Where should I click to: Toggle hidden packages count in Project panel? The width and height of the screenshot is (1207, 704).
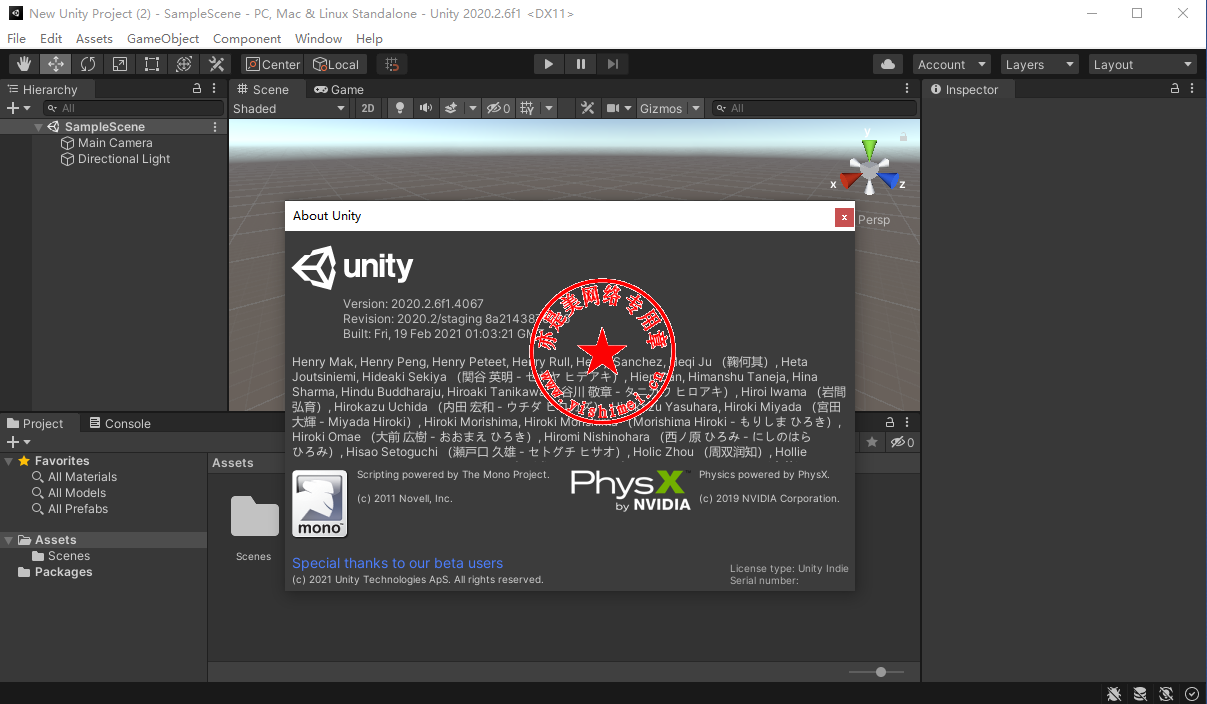click(x=903, y=442)
